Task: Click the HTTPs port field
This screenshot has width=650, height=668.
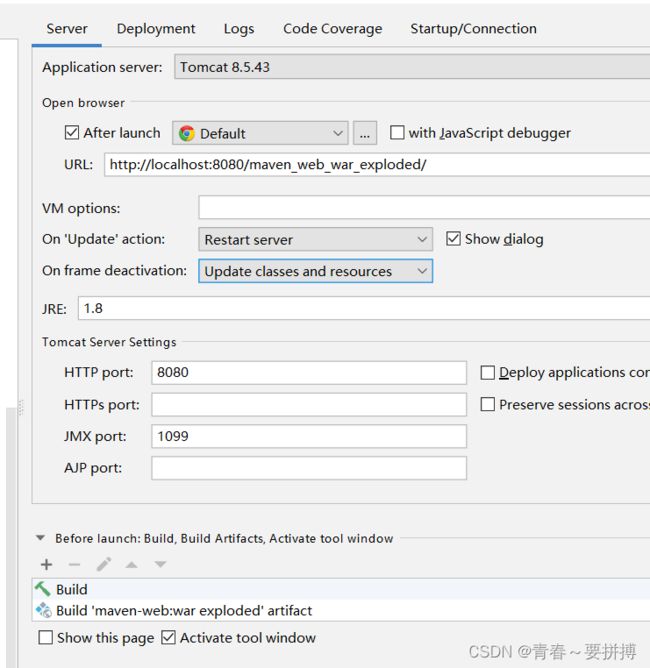Action: (x=309, y=404)
